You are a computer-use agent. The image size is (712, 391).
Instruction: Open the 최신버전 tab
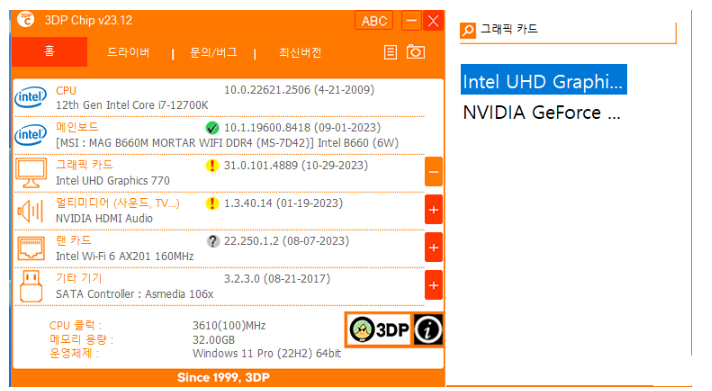click(300, 53)
